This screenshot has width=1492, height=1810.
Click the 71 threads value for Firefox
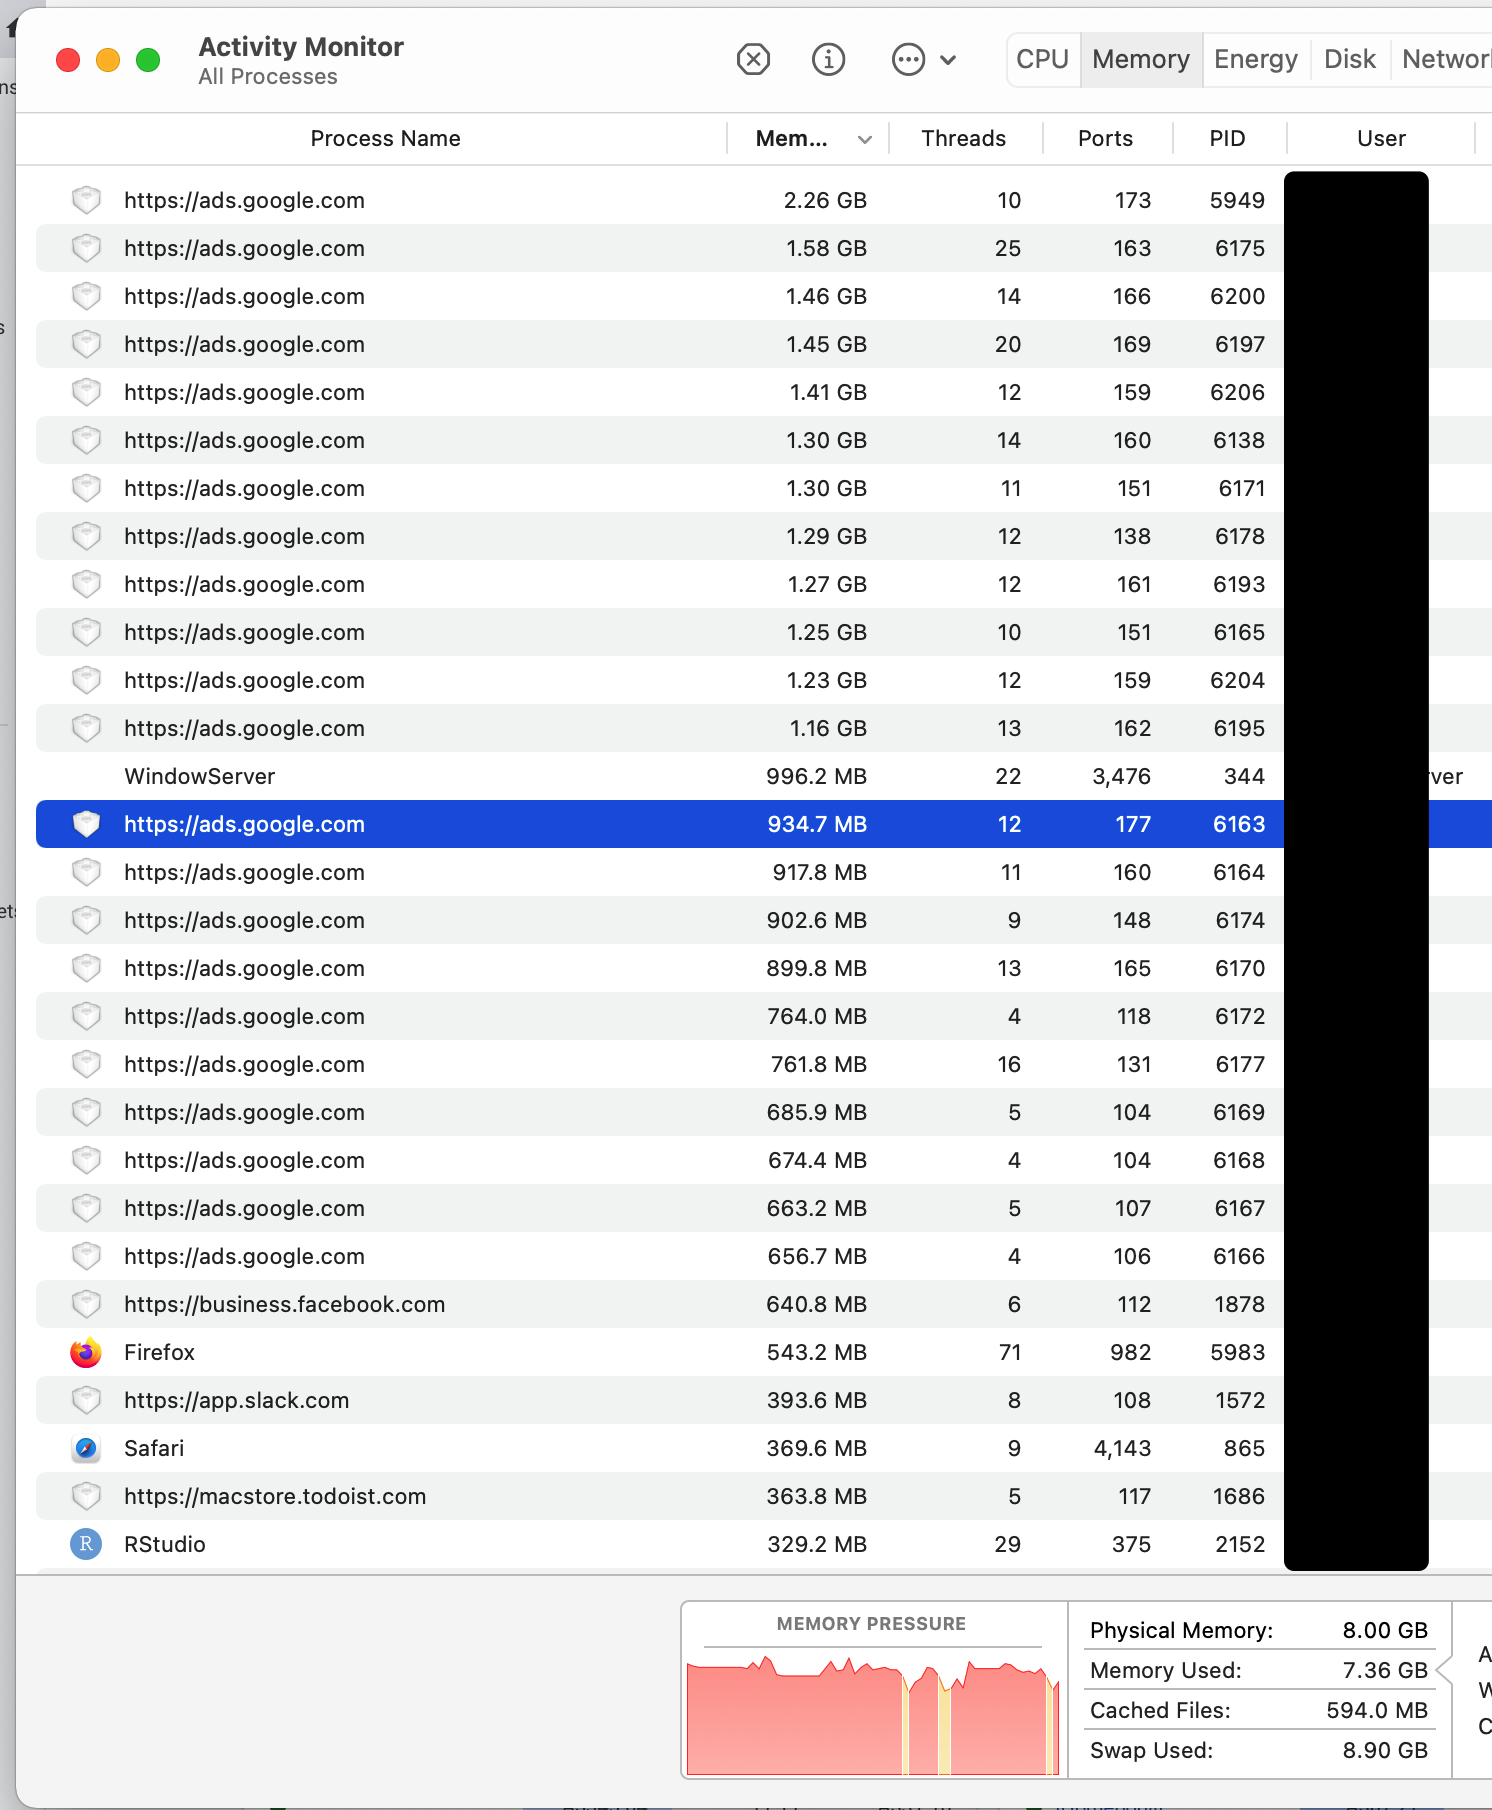coord(1010,1353)
